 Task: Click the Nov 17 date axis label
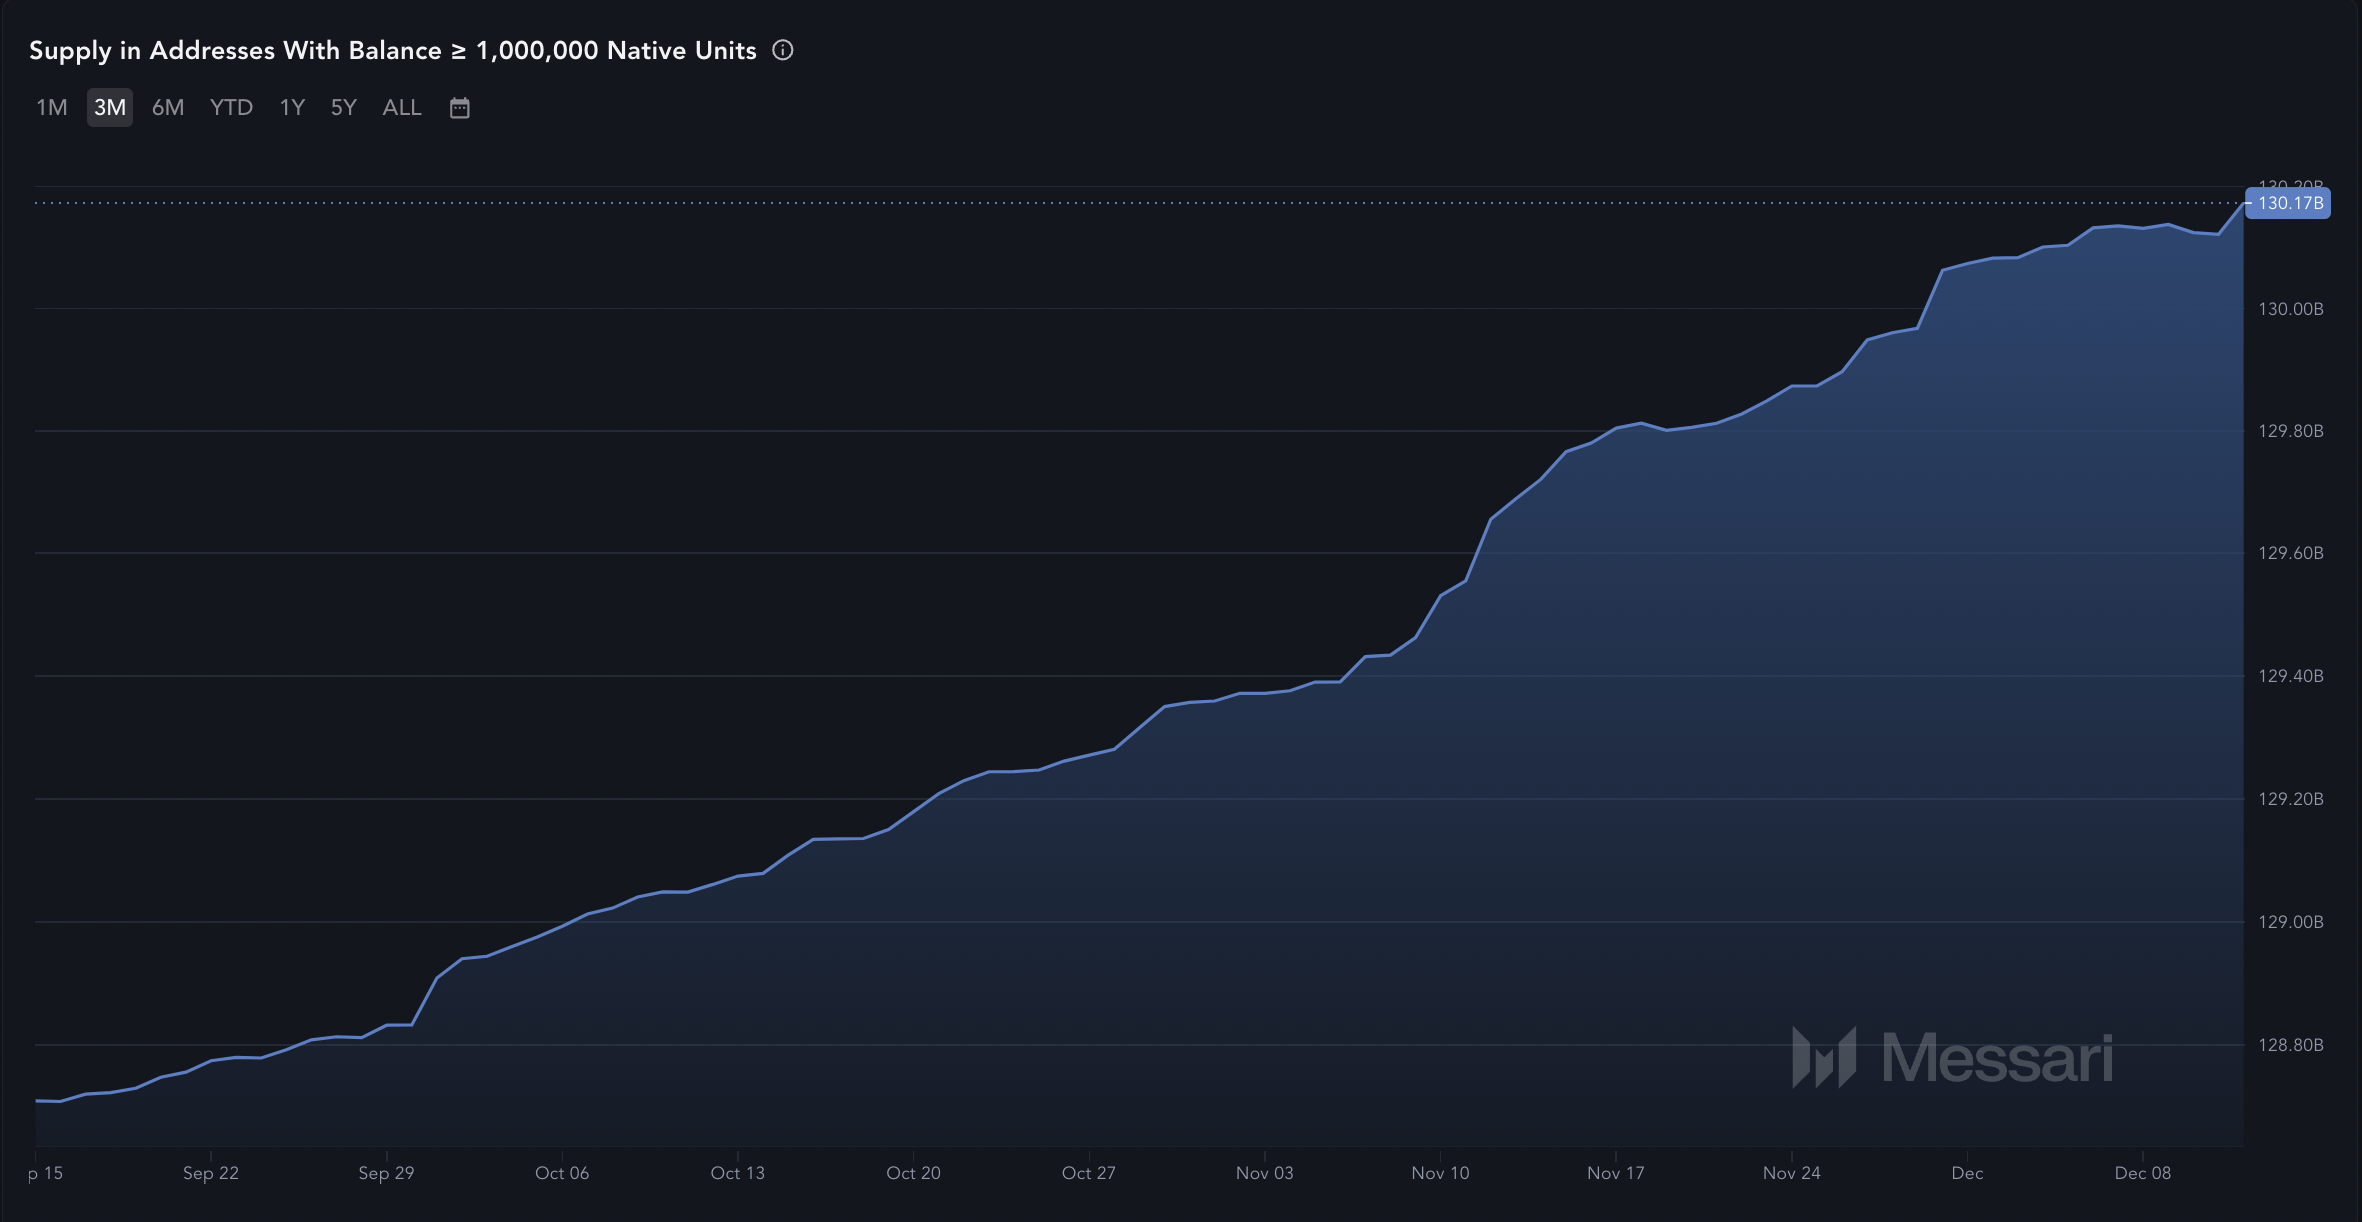[x=1615, y=1173]
